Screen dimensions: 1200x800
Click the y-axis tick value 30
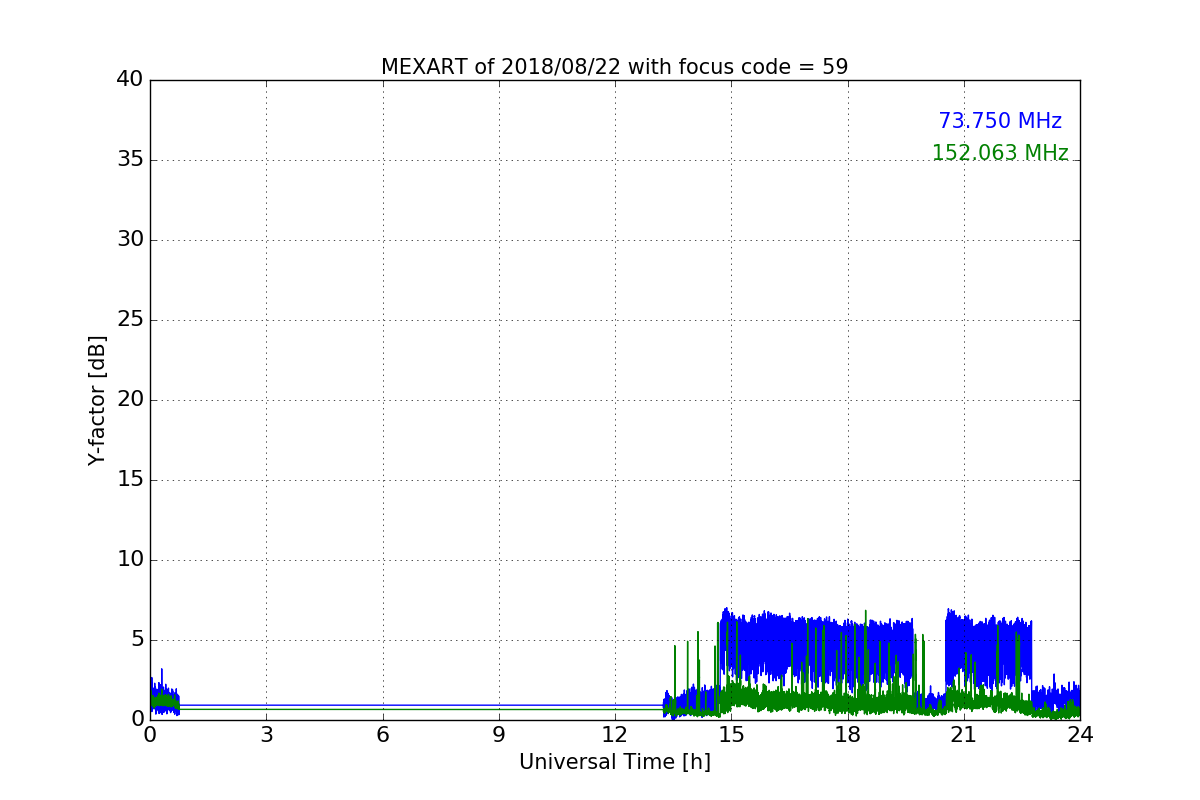(x=130, y=240)
